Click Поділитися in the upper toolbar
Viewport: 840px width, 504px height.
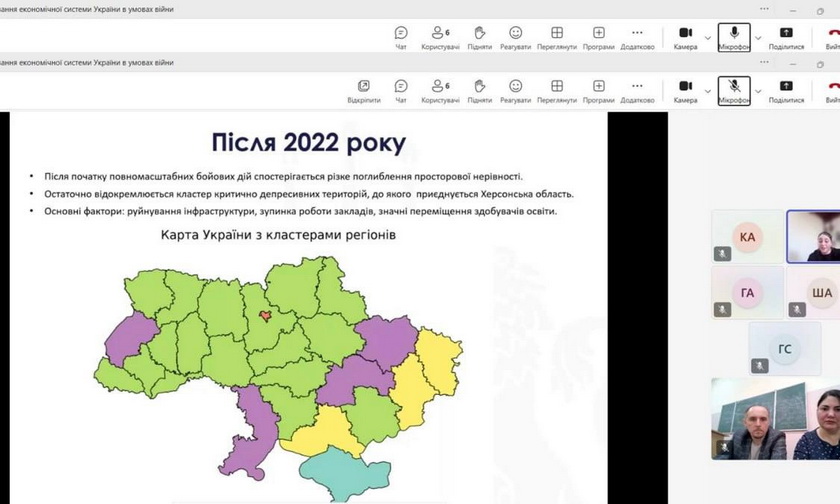tap(786, 37)
